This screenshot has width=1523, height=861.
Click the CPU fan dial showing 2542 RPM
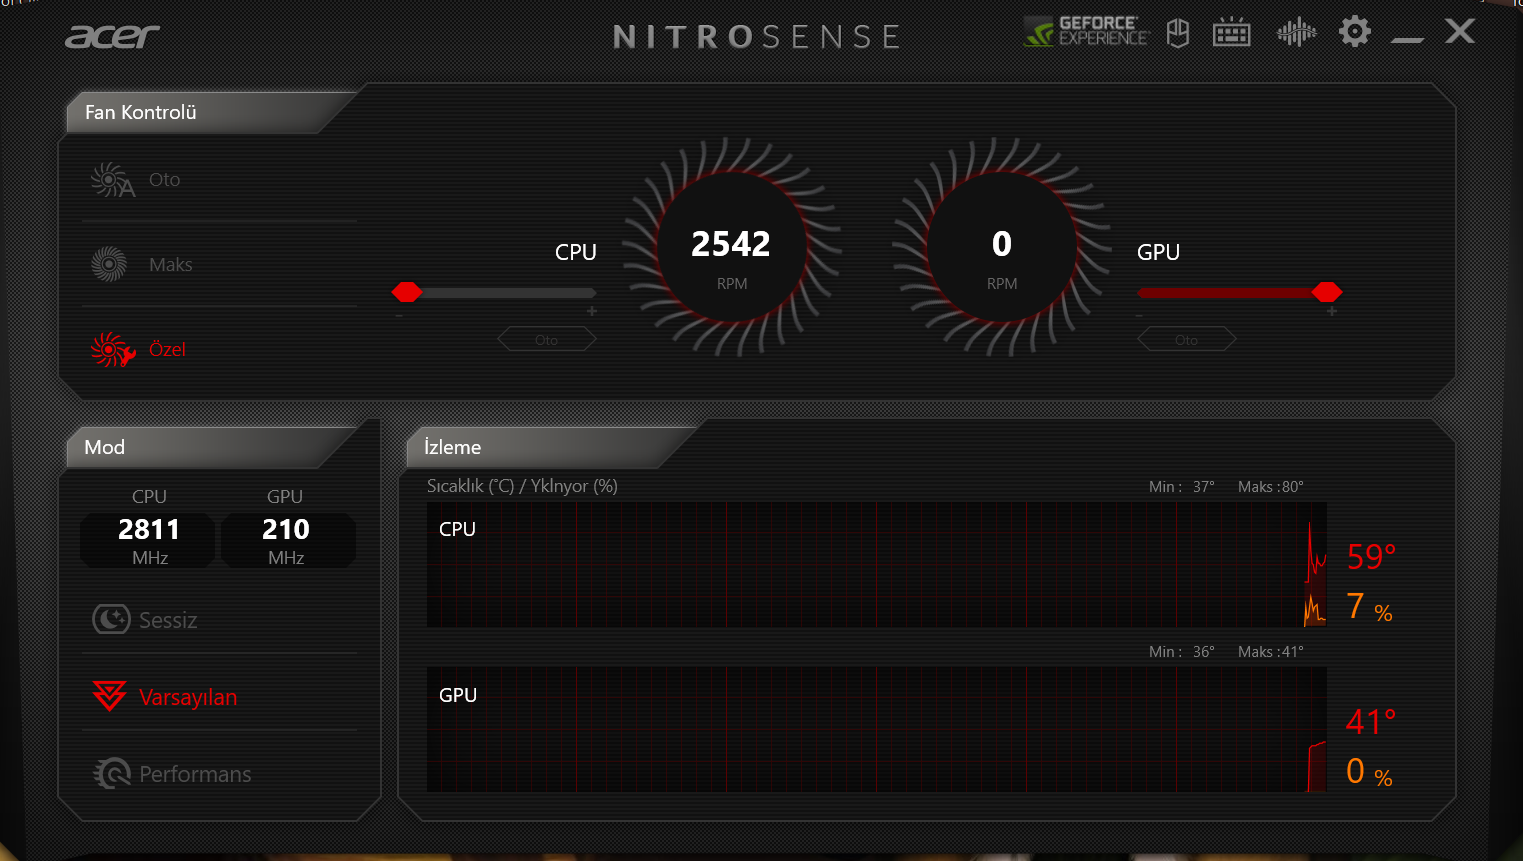[732, 248]
